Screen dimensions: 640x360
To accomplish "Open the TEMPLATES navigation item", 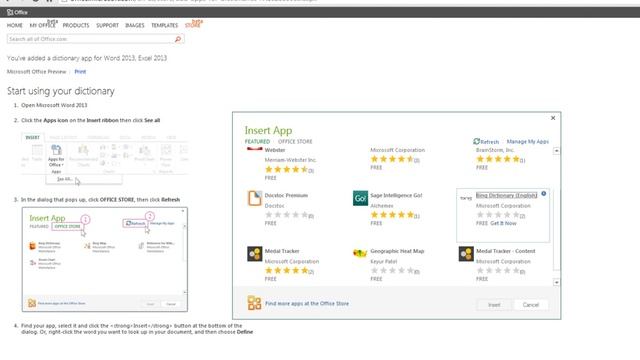I will [164, 25].
